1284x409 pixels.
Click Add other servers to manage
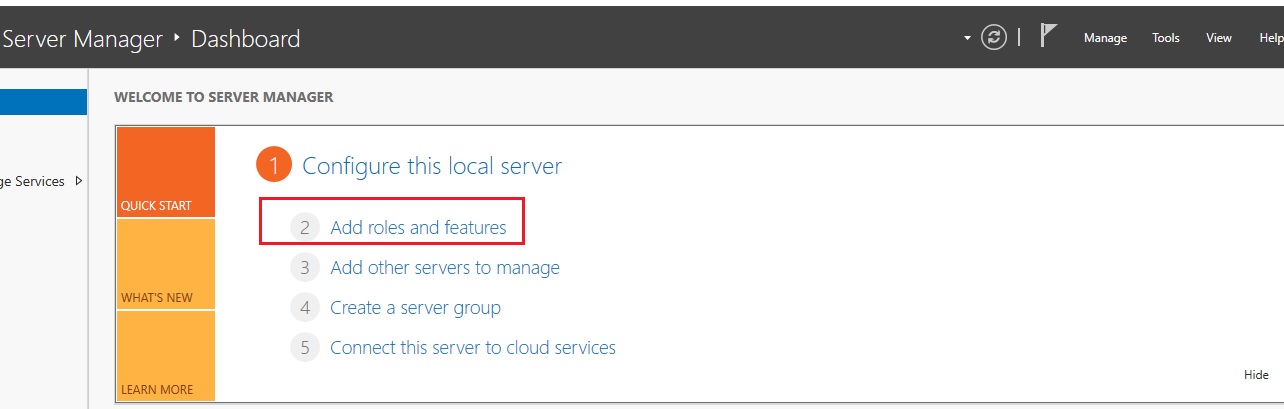tap(445, 268)
